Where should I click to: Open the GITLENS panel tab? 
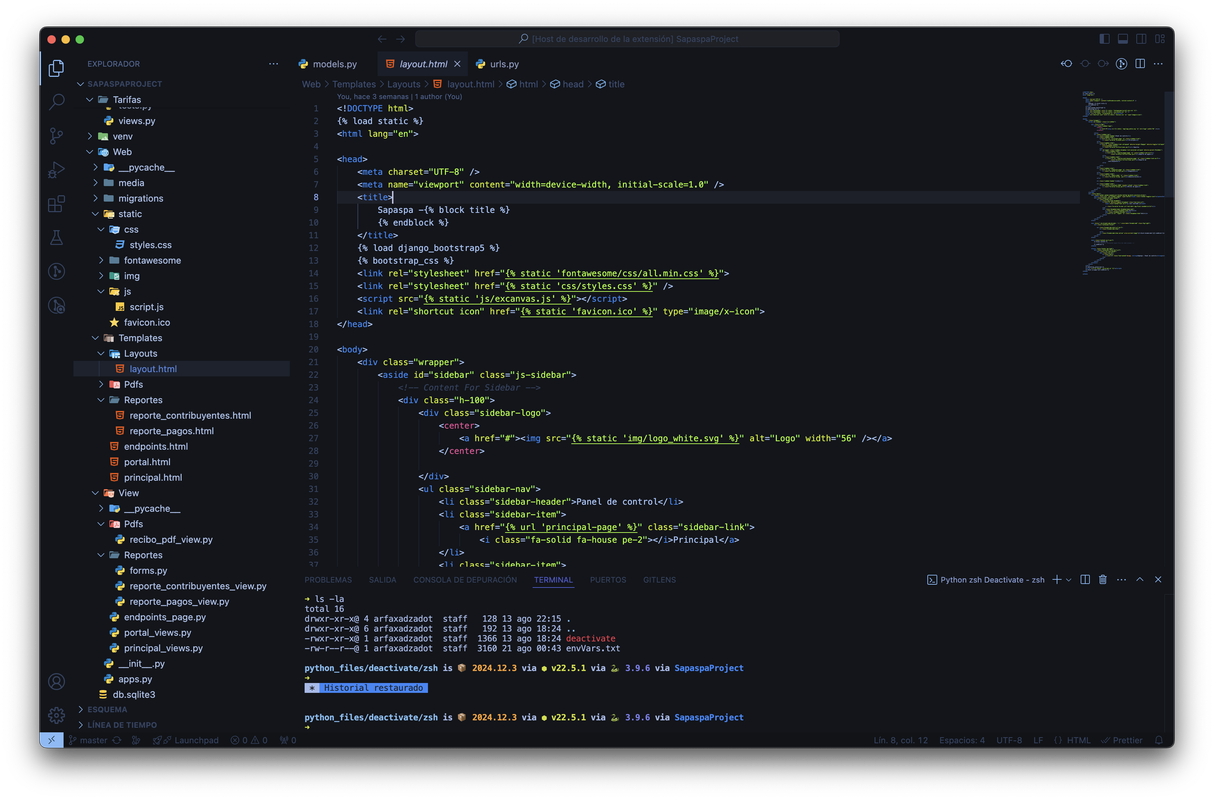point(659,580)
